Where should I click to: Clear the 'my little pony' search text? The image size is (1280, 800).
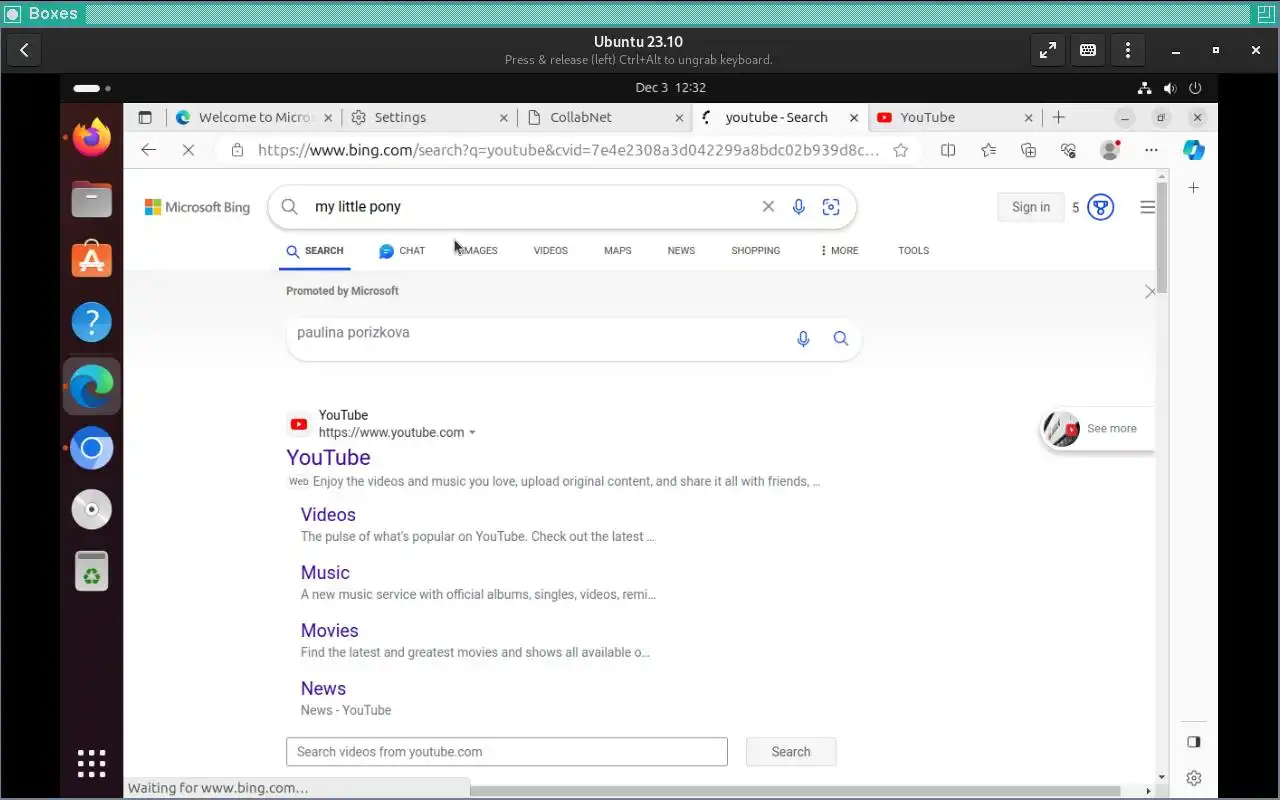tap(768, 207)
